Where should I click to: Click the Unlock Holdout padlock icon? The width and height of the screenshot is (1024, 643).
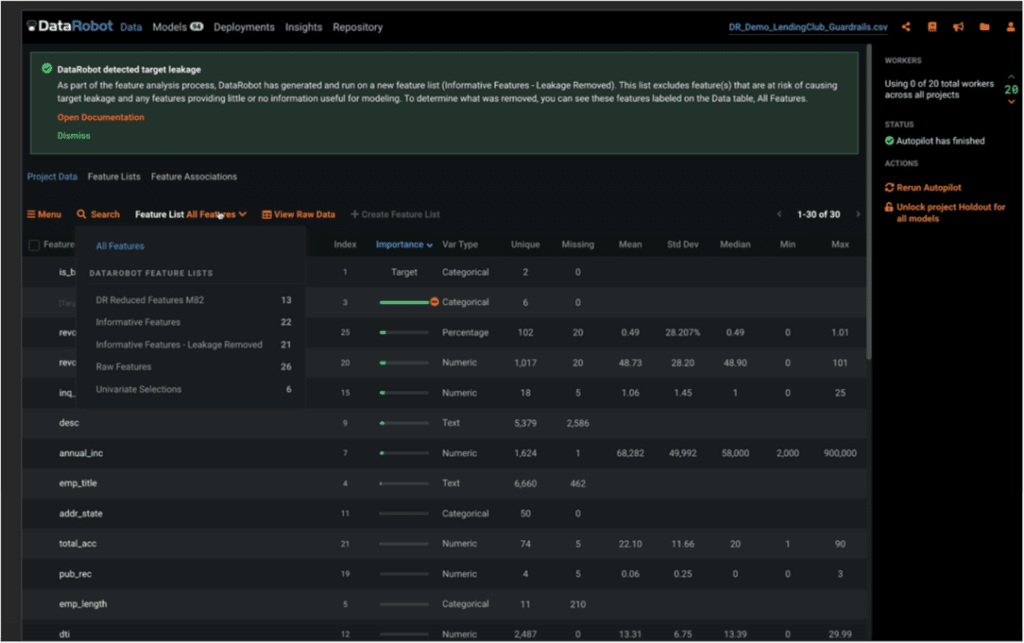[889, 207]
